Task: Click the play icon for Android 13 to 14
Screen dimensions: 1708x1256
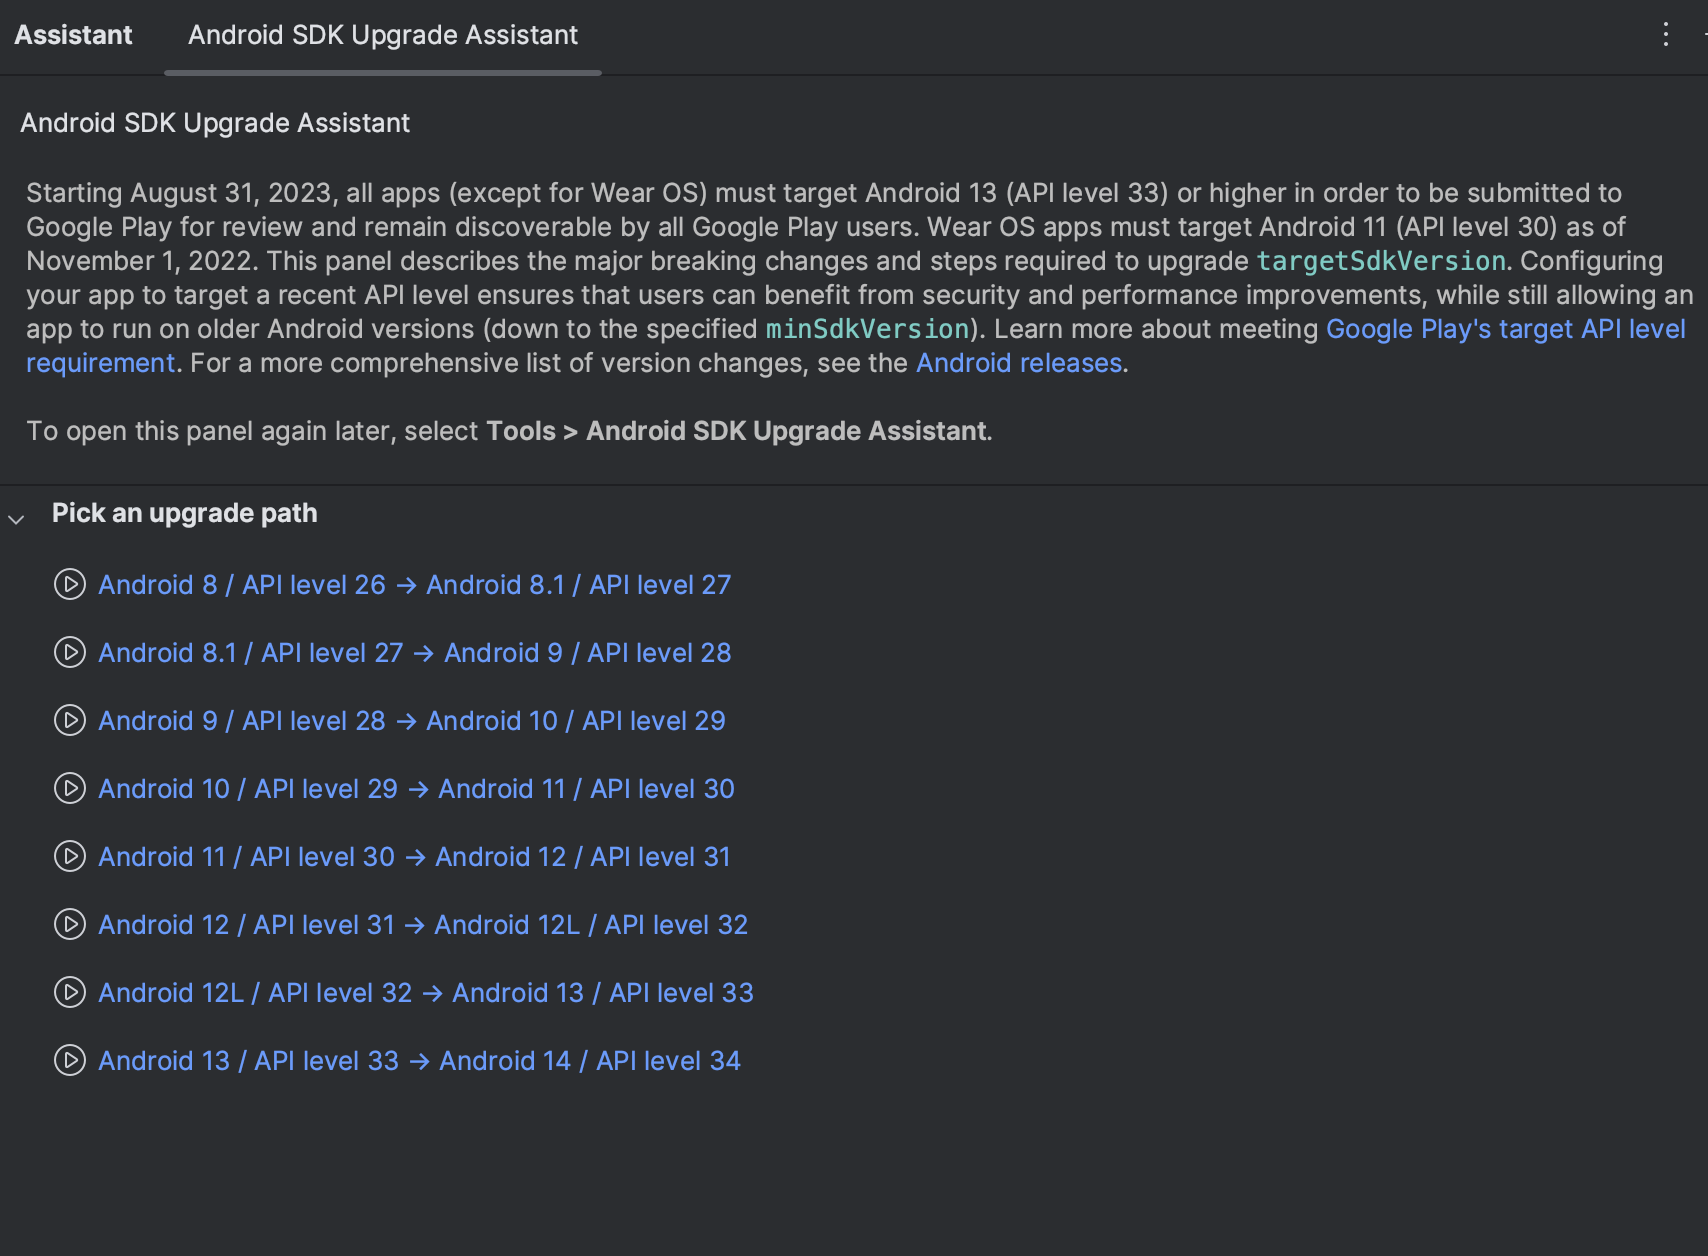Action: [69, 1061]
